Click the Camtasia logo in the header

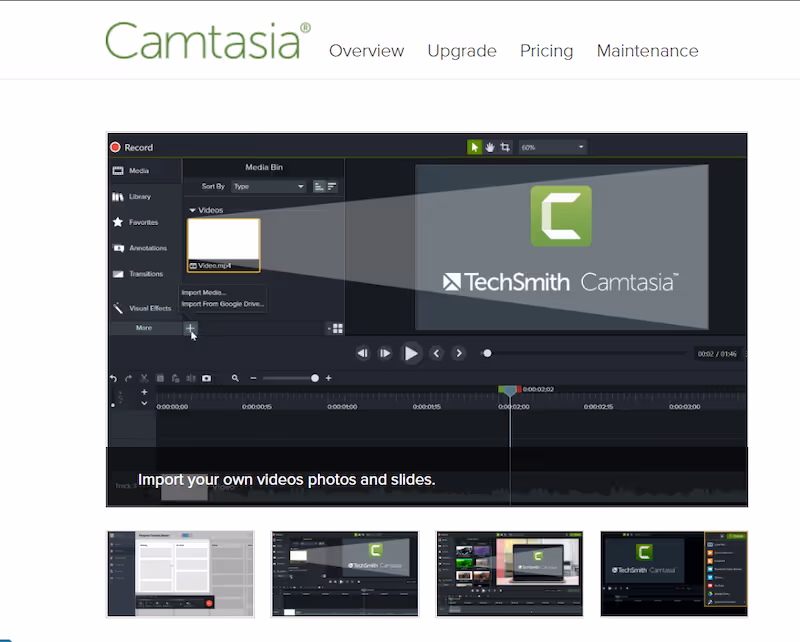click(208, 41)
